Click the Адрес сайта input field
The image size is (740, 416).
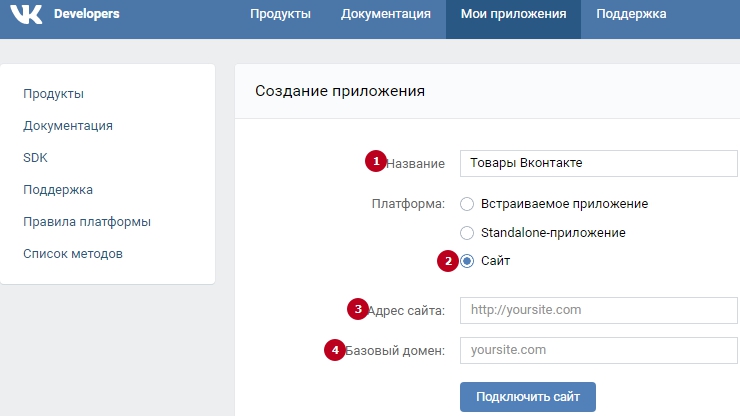pos(598,310)
